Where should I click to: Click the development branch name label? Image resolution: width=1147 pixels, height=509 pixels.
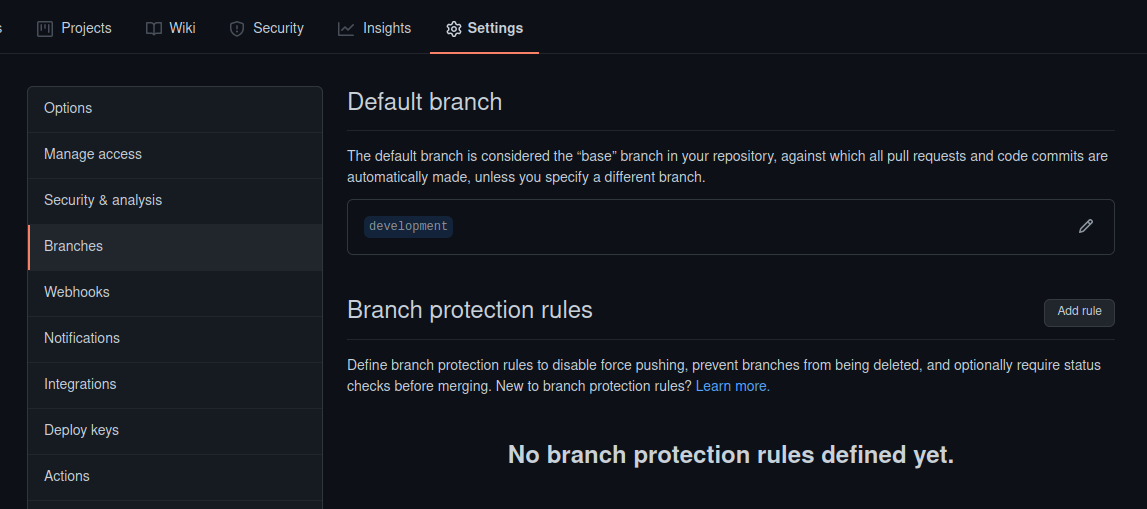408,227
